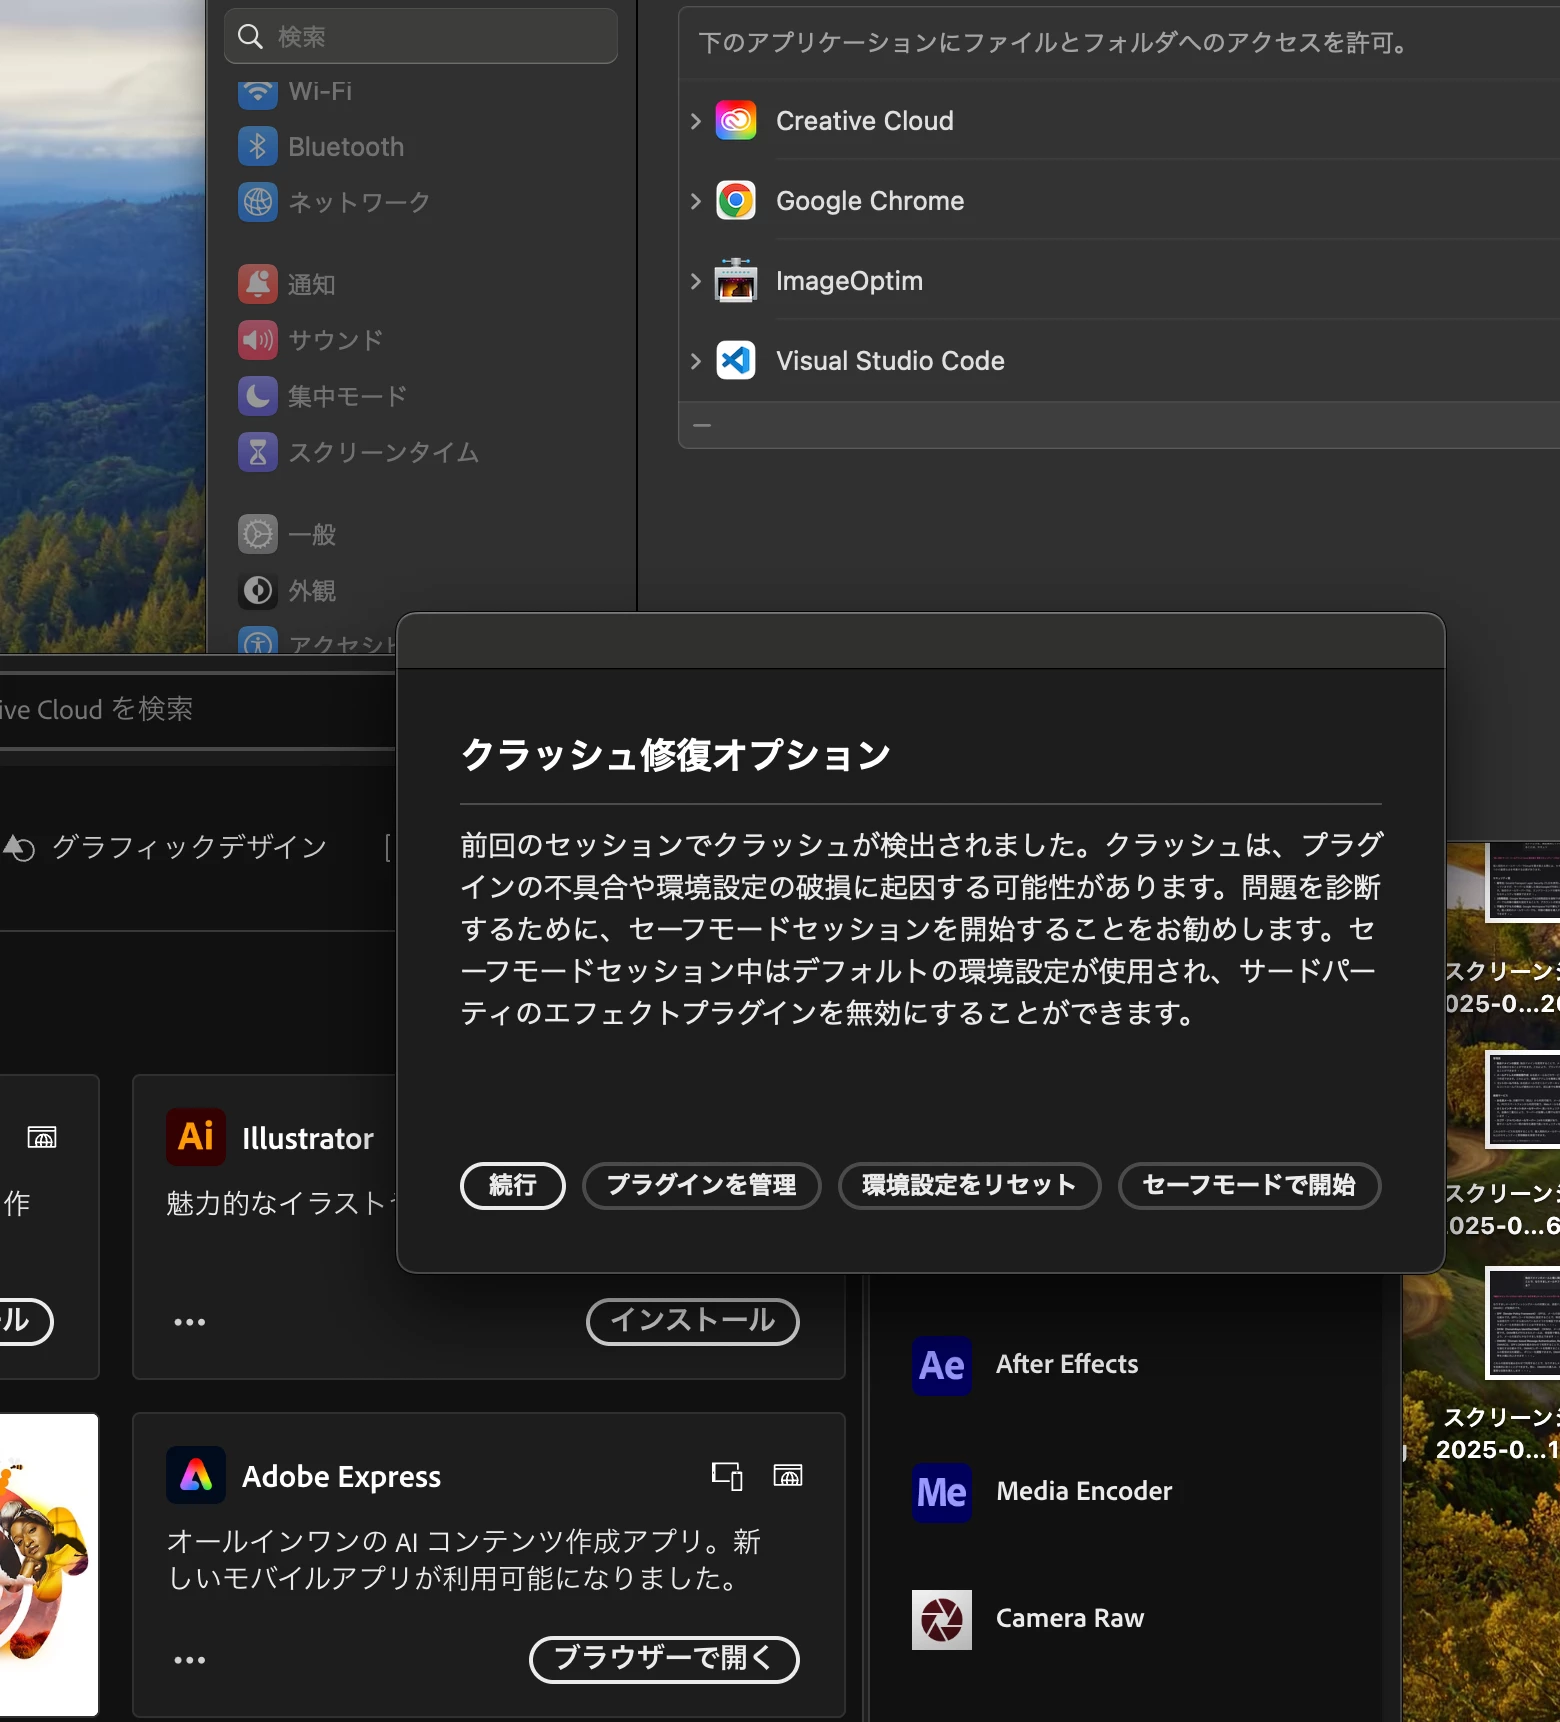The image size is (1560, 1722).
Task: Select 集中モード label in sidebar
Action: tap(348, 396)
